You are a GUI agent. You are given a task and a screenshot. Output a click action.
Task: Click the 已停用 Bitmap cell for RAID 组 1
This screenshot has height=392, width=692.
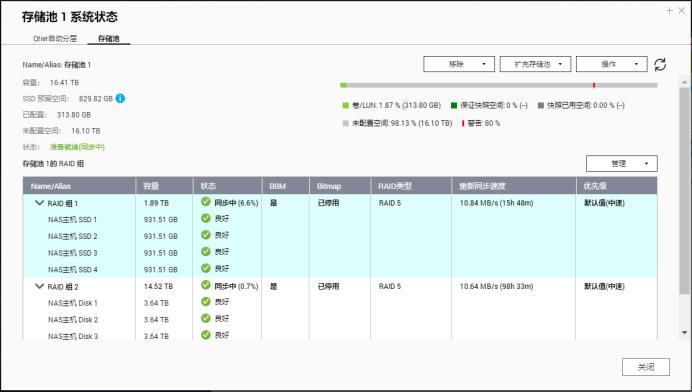(328, 203)
